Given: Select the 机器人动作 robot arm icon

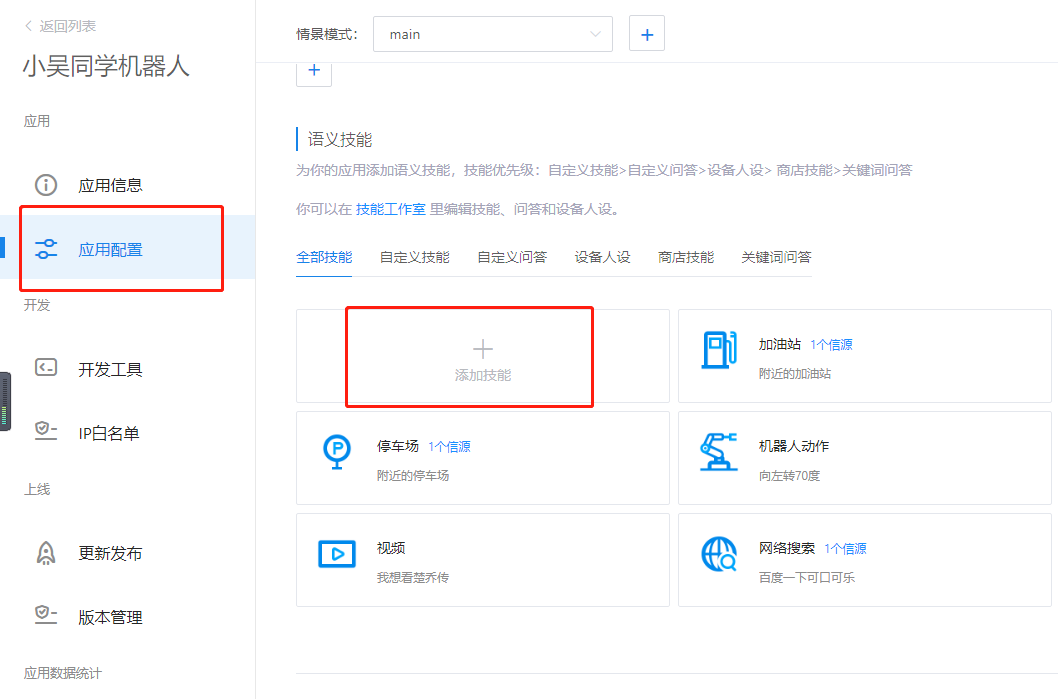Looking at the screenshot, I should tap(719, 452).
